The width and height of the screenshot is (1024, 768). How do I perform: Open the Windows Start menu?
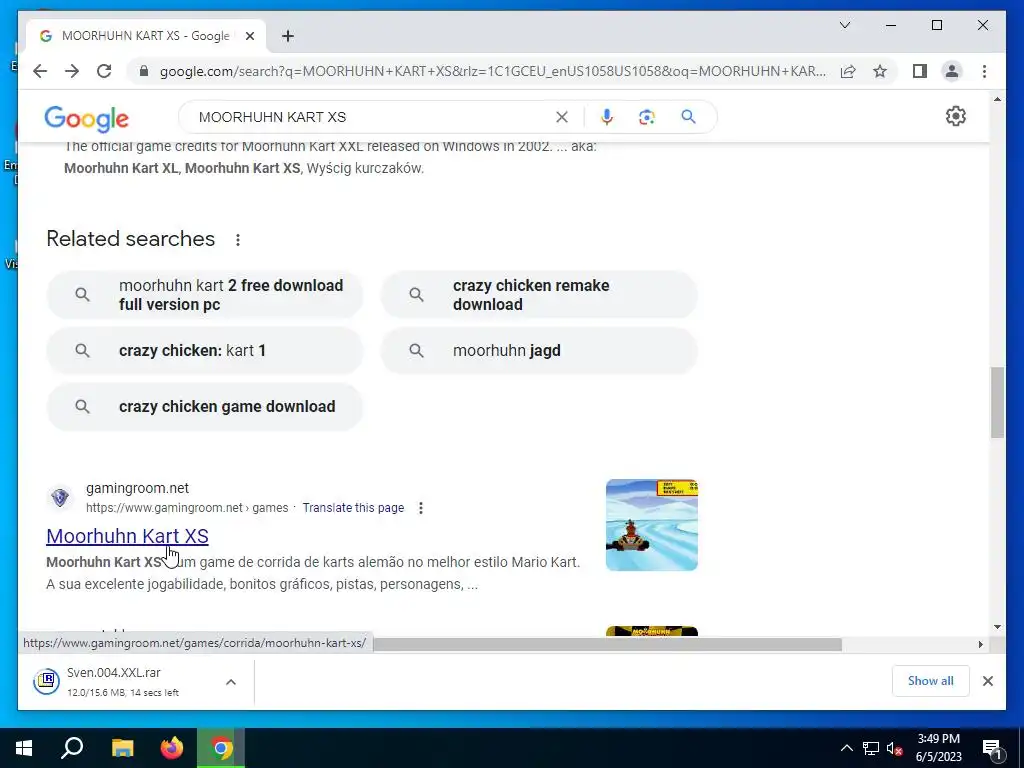24,748
